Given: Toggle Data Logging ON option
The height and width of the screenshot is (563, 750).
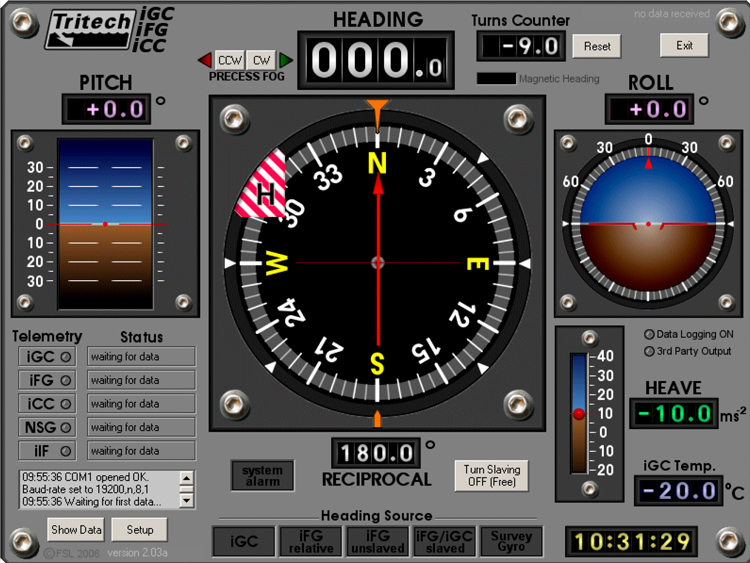Looking at the screenshot, I should click(649, 335).
